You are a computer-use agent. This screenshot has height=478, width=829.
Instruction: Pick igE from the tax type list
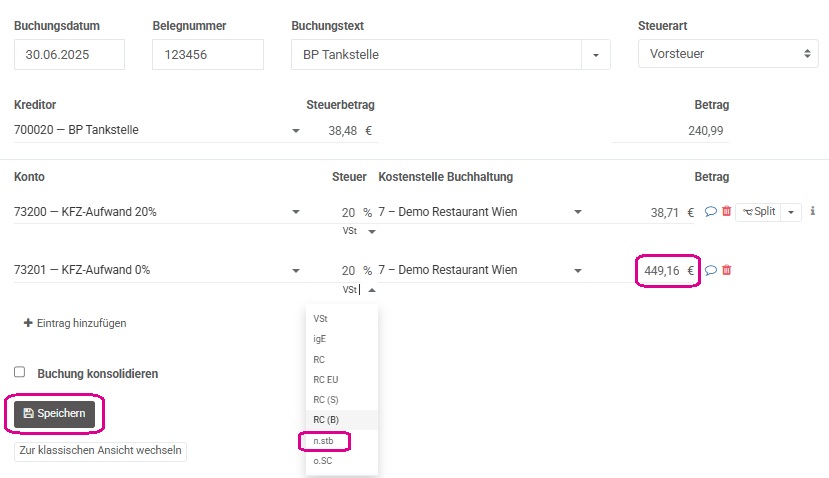click(319, 339)
